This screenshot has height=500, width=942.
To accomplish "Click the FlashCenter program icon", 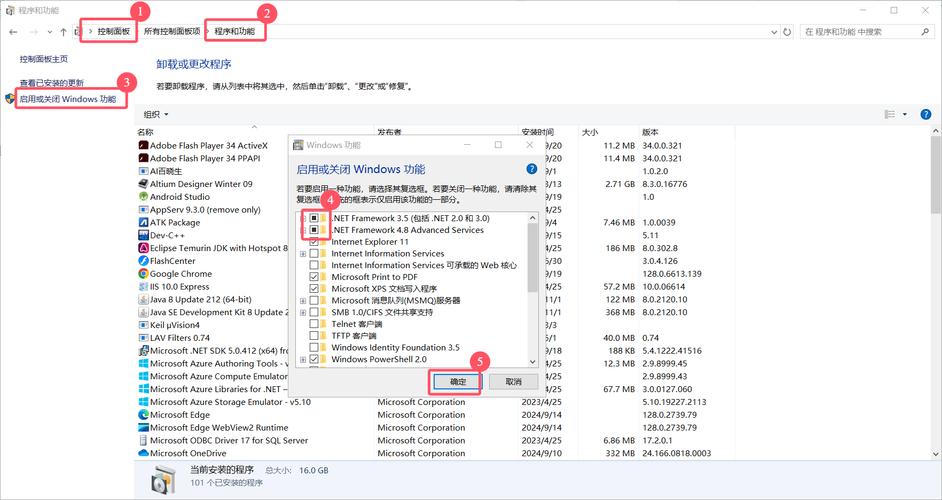I will tap(143, 261).
